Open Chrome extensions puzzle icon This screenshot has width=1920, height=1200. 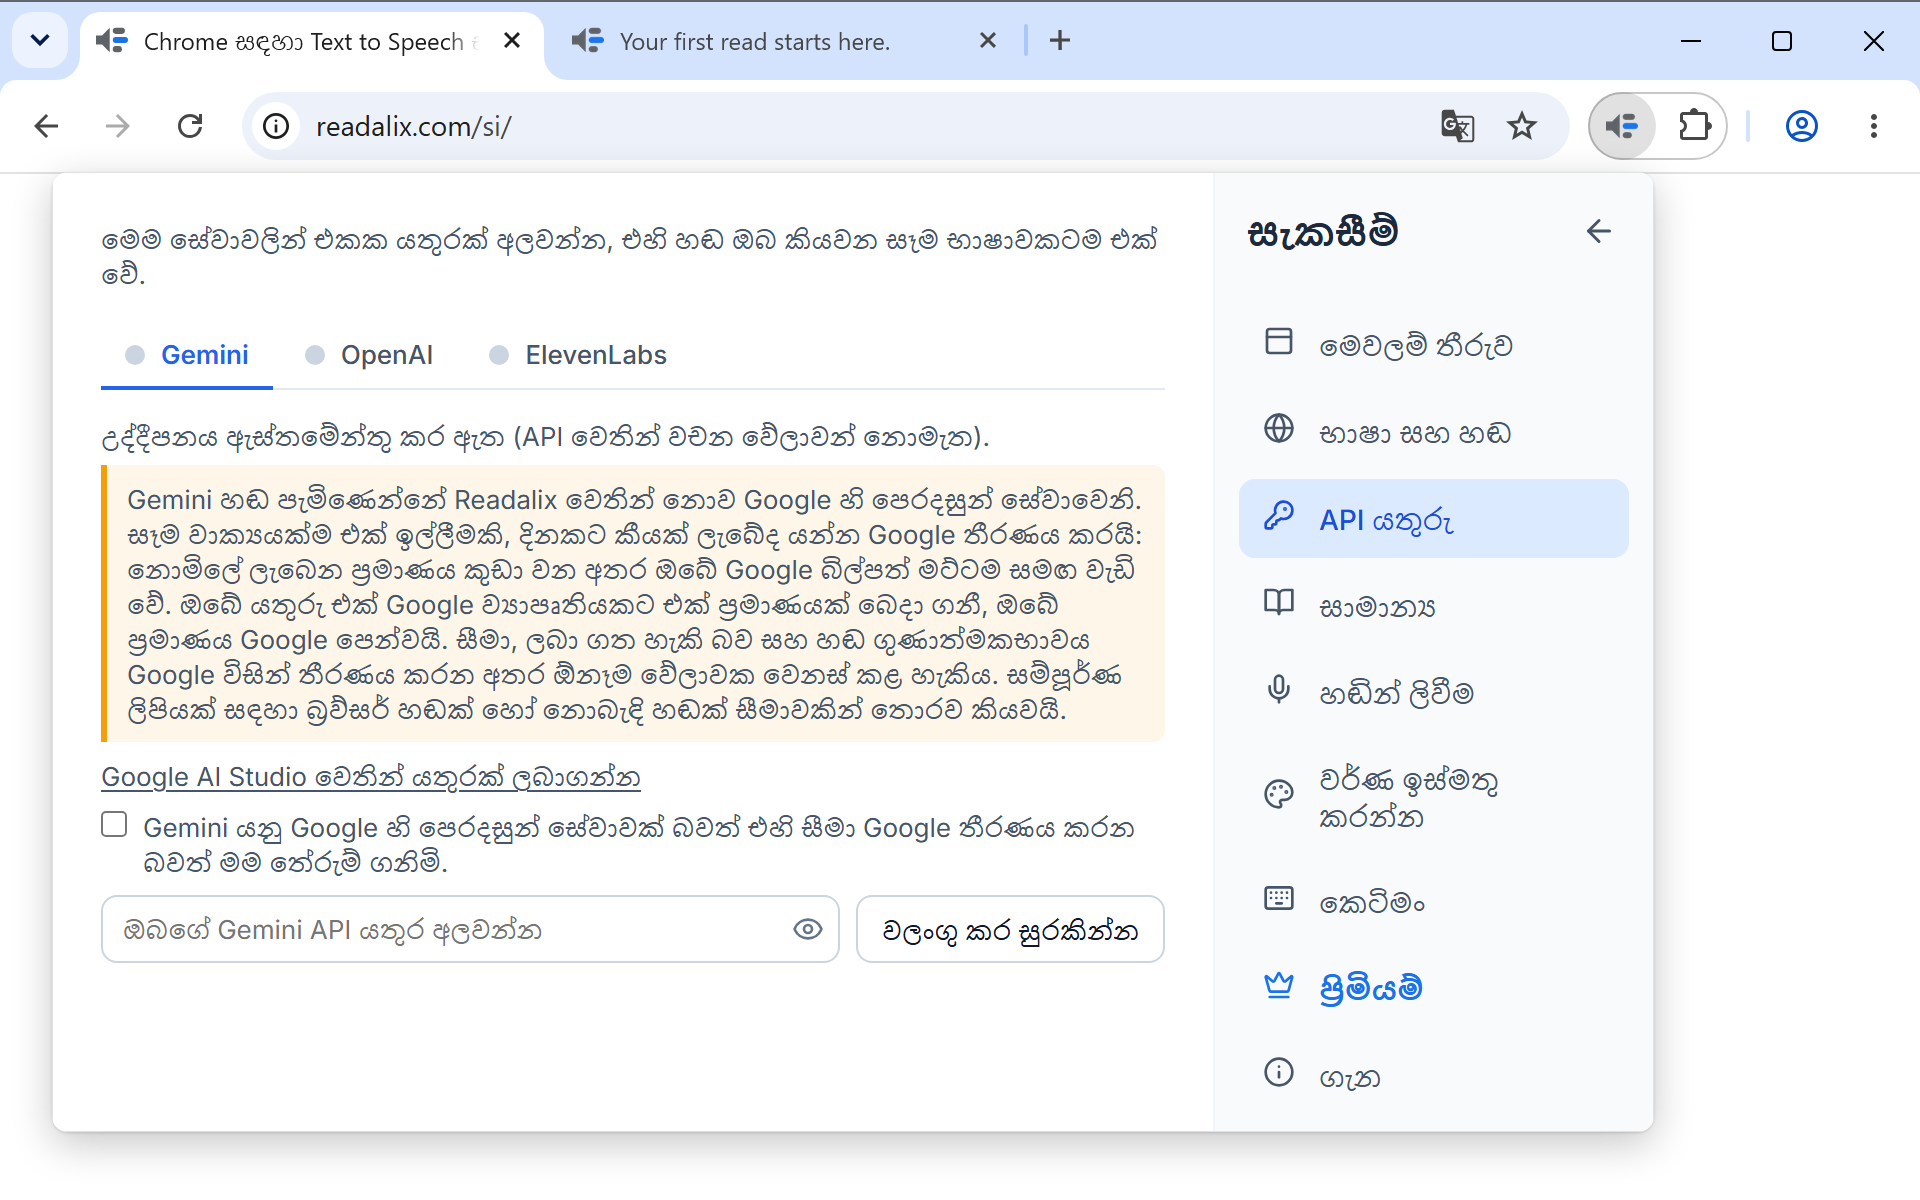click(1695, 126)
